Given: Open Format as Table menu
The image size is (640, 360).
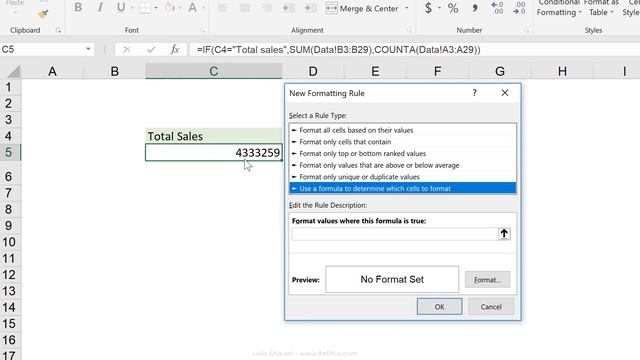Looking at the screenshot, I should pos(601,8).
